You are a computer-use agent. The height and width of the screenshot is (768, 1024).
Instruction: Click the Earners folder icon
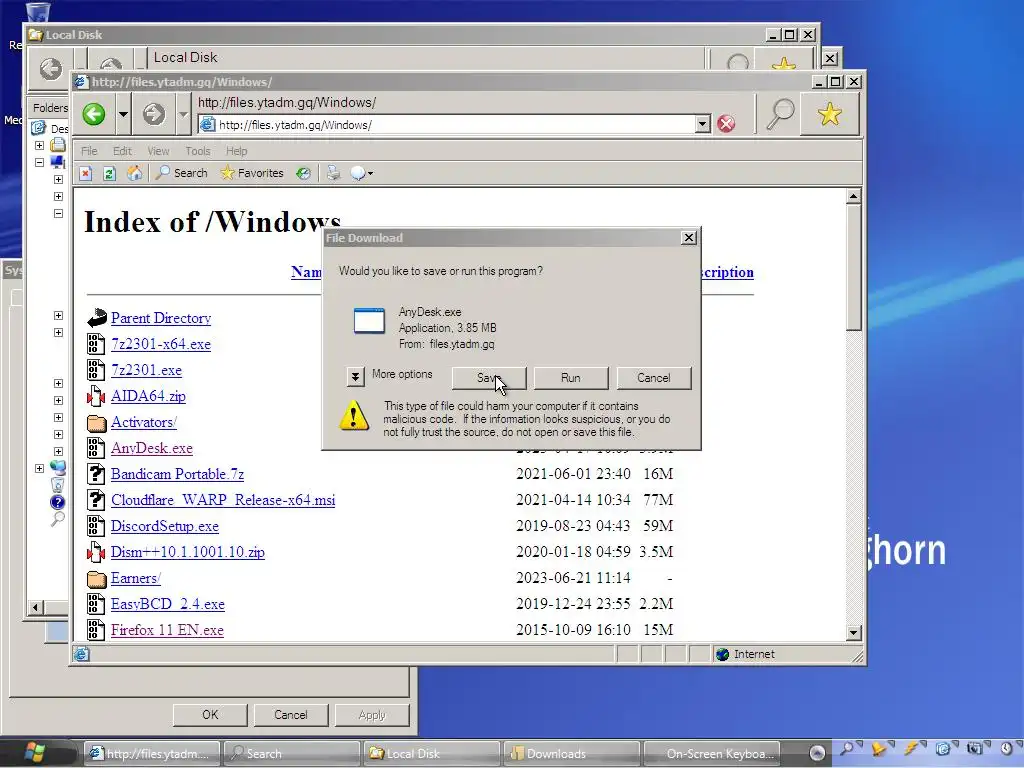coord(97,579)
